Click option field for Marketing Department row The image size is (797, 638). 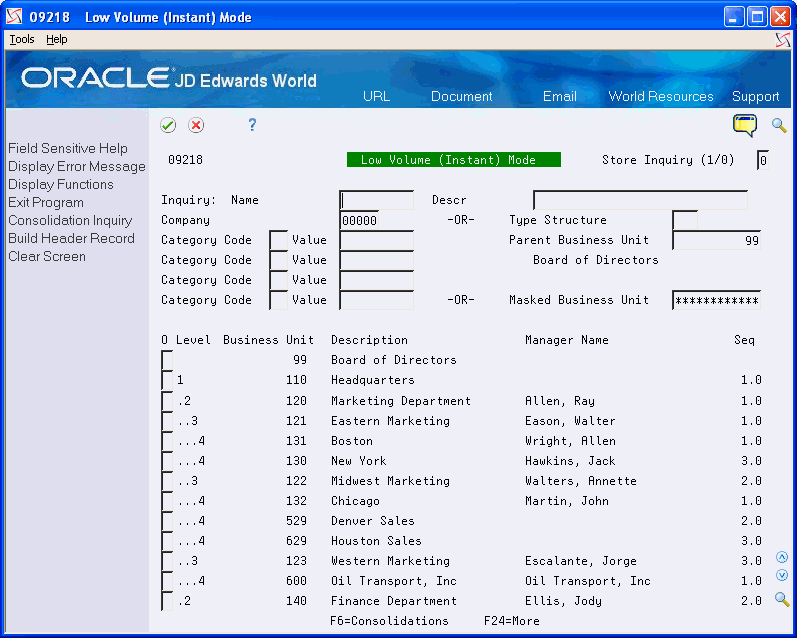[x=167, y=401]
